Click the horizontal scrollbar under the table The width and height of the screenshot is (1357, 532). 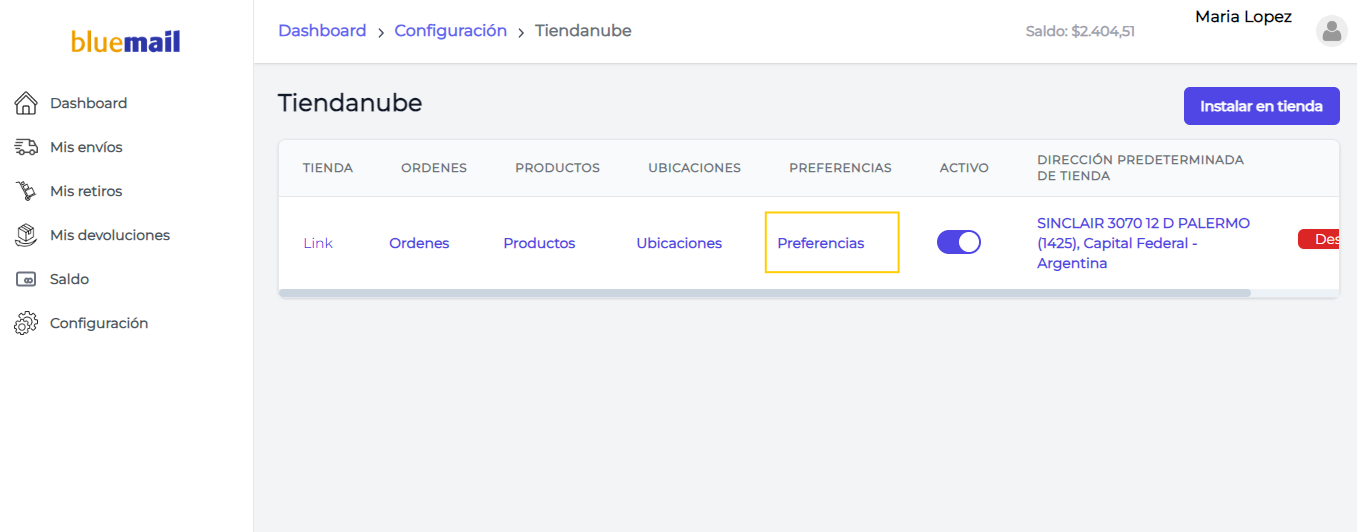pyautogui.click(x=765, y=293)
